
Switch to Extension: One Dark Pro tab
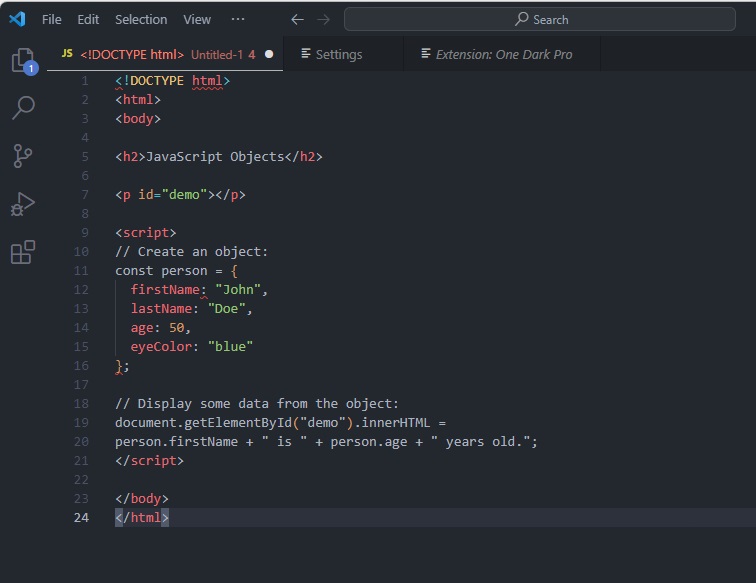point(502,54)
